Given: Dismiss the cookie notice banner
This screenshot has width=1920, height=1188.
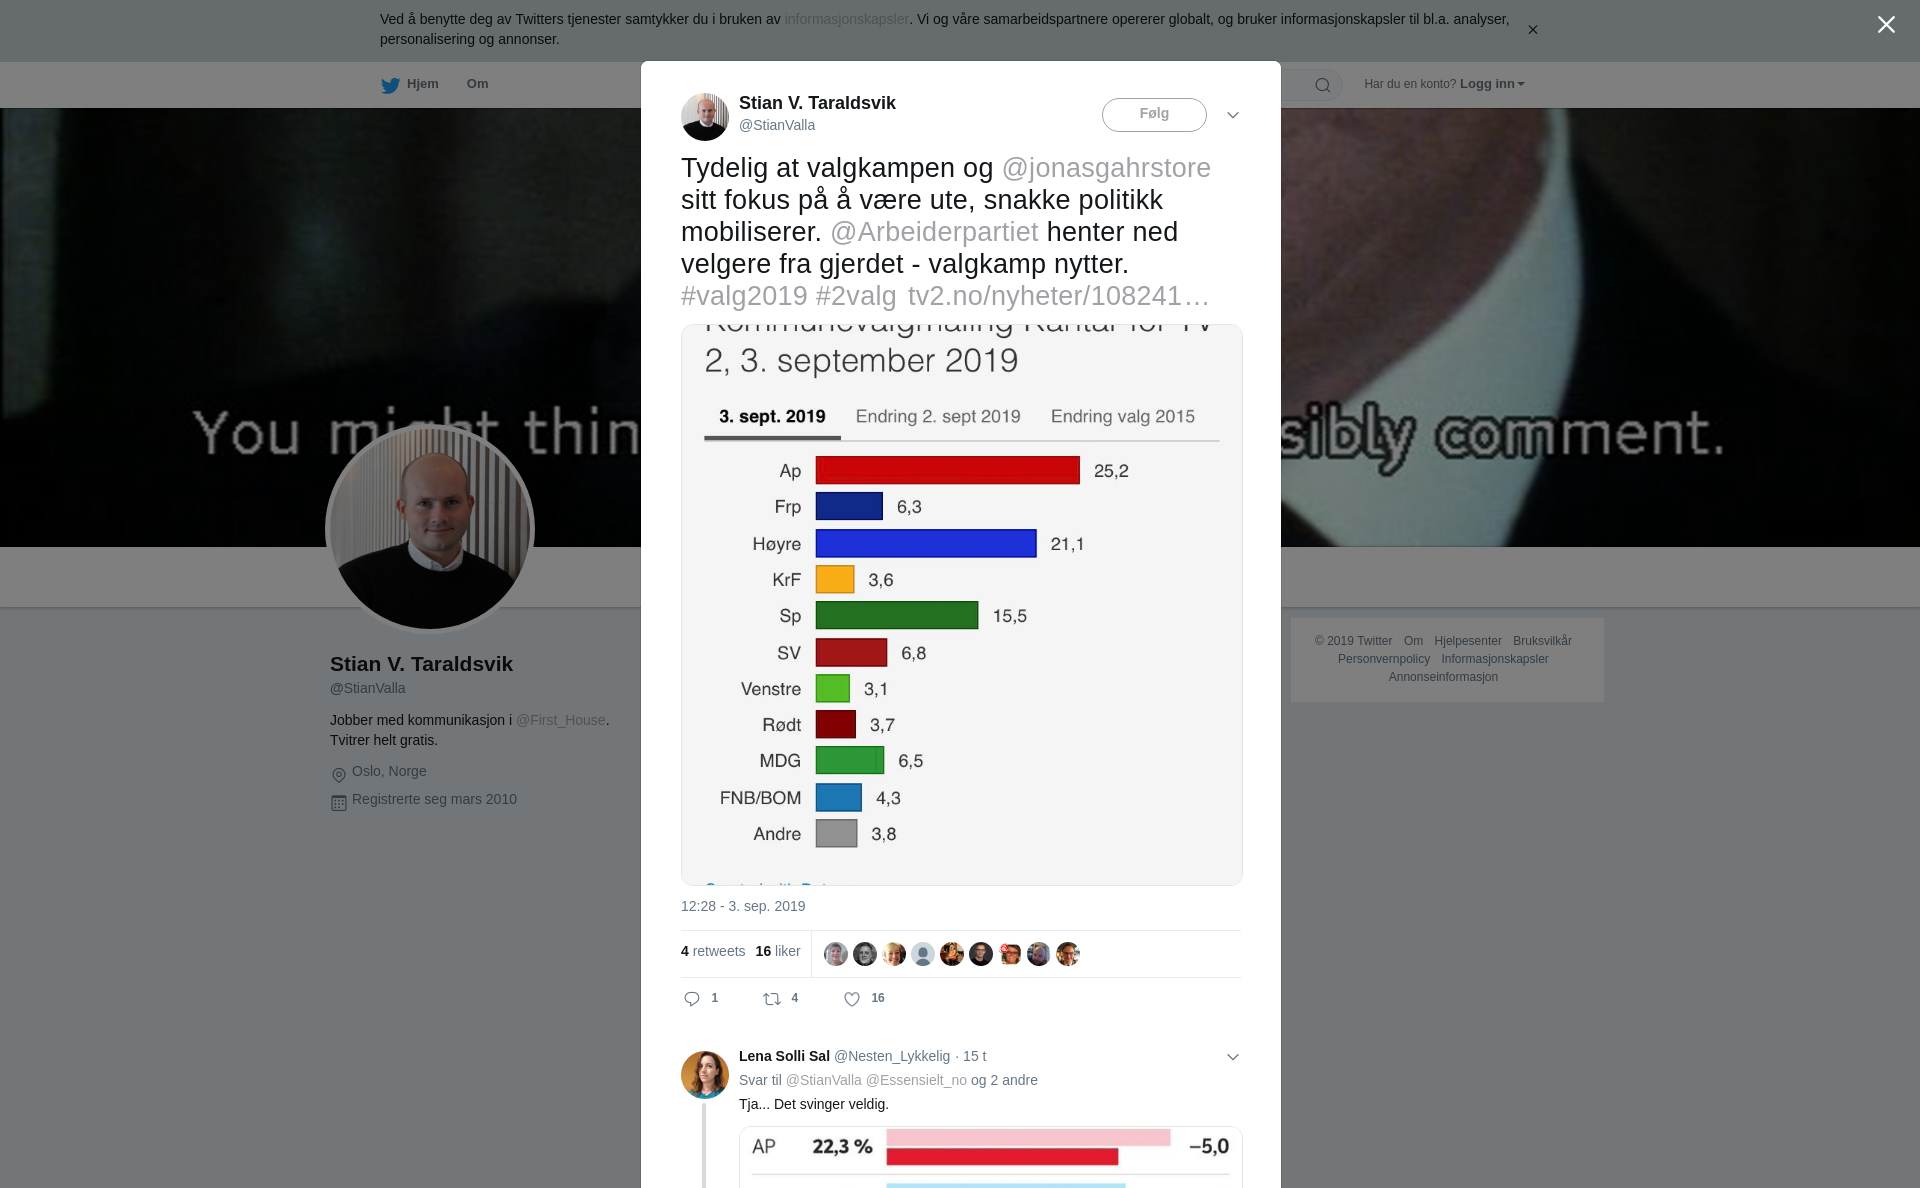Looking at the screenshot, I should point(1533,30).
